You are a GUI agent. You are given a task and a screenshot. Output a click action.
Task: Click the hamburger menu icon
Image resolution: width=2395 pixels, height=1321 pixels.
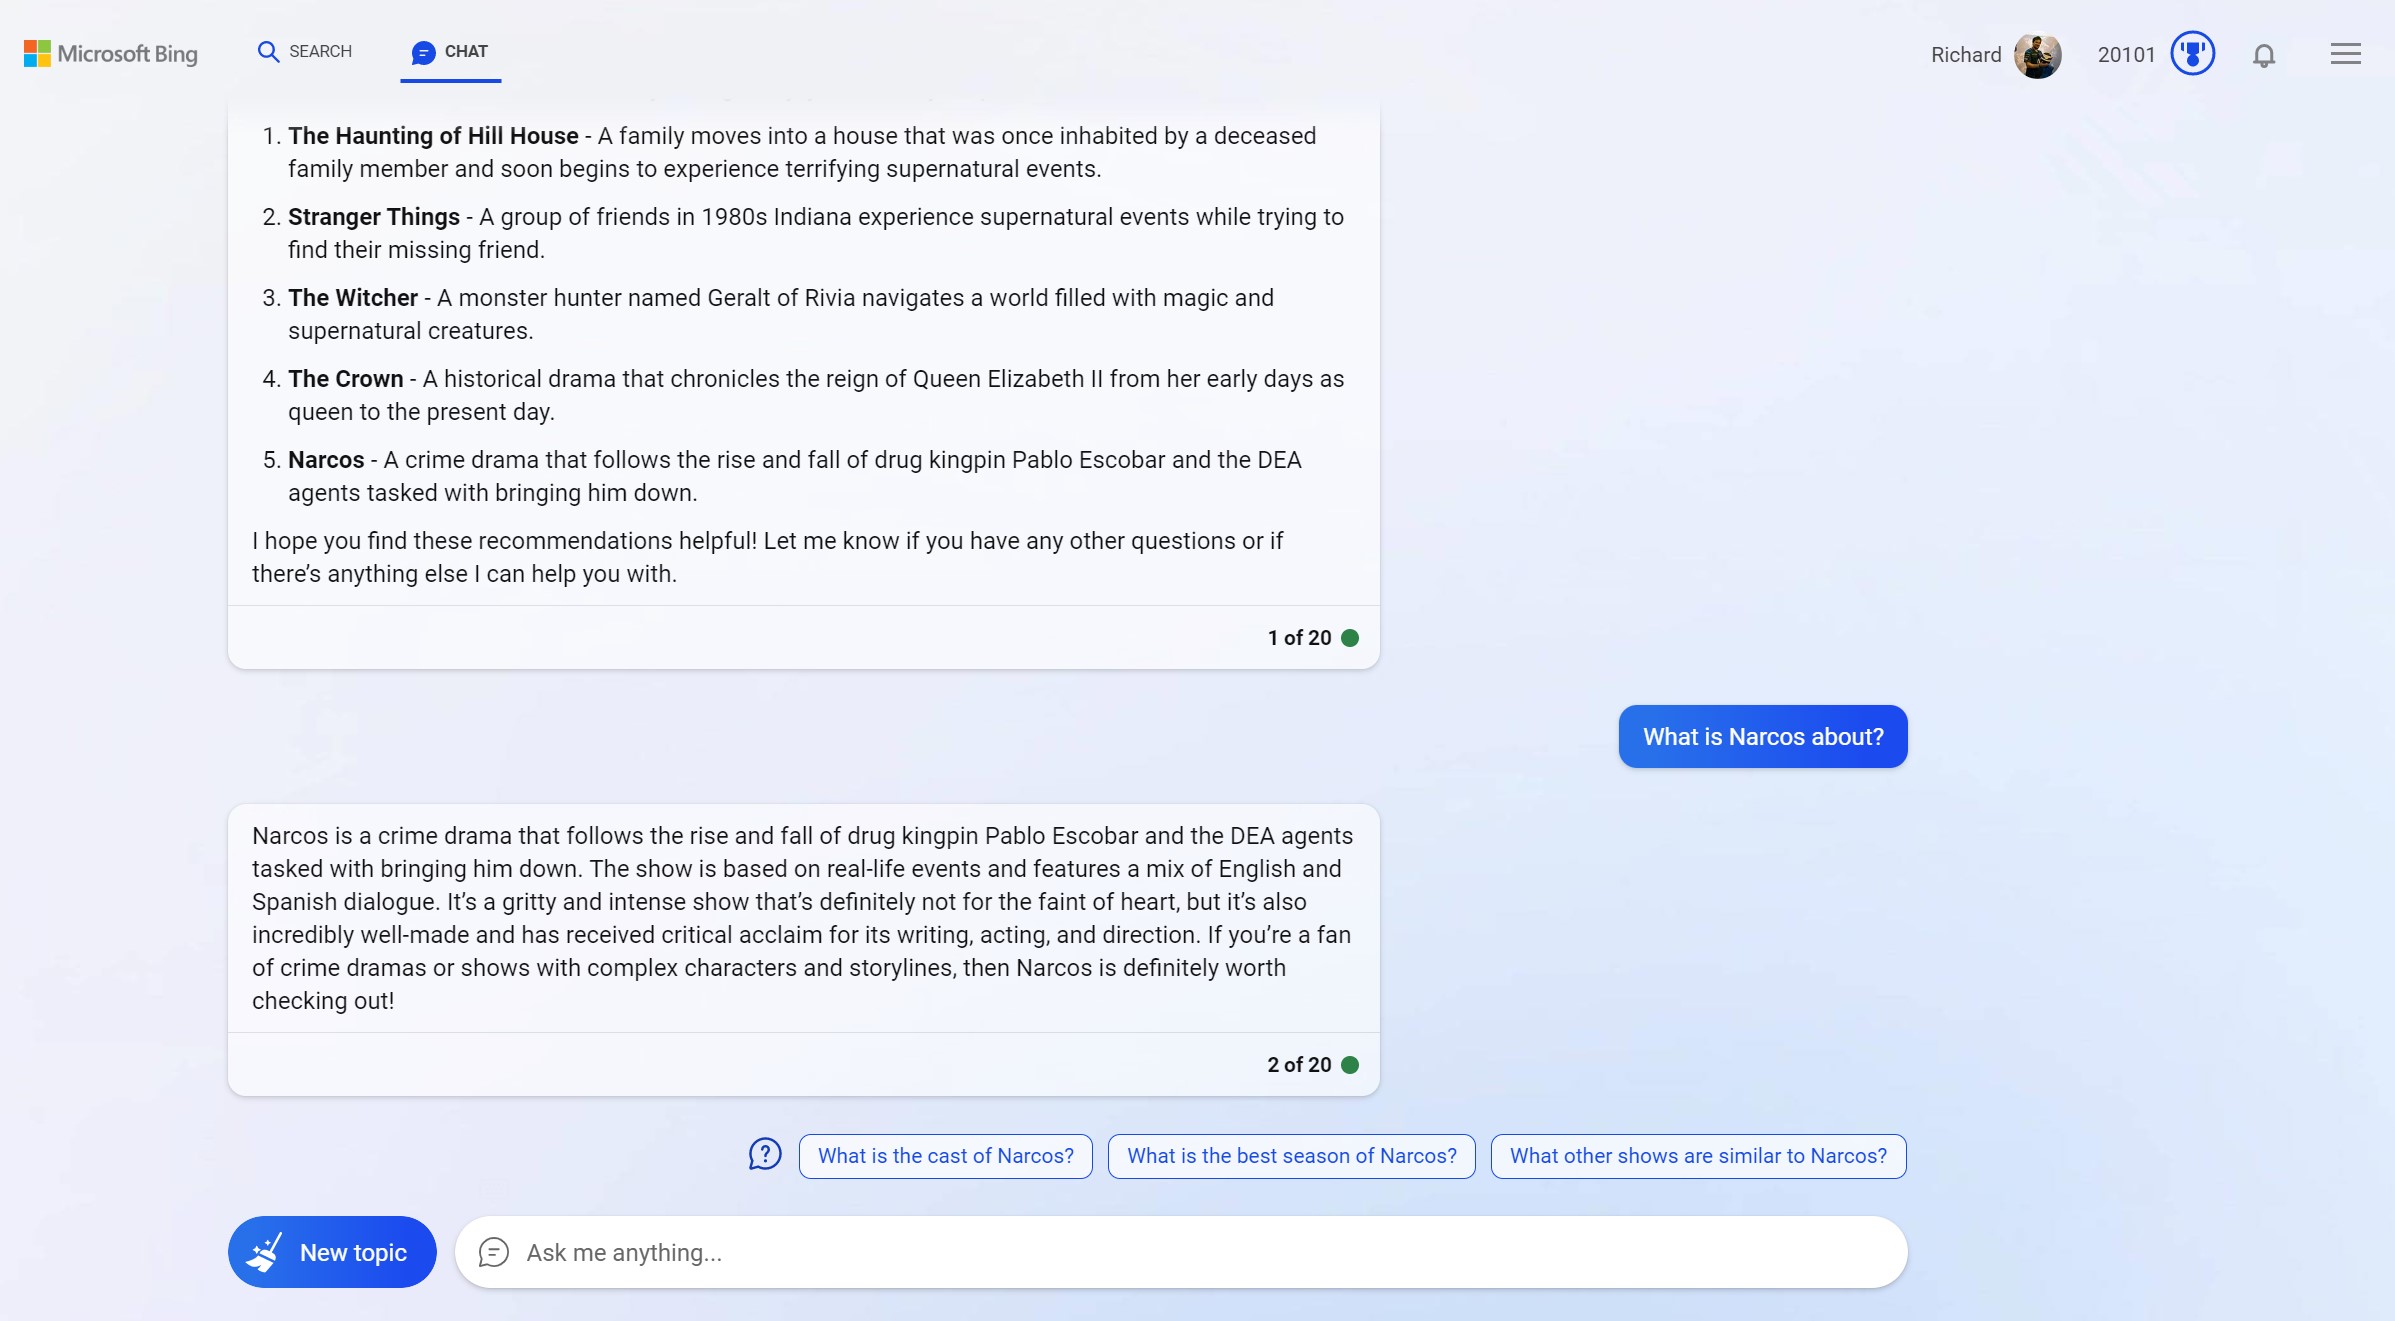coord(2346,54)
